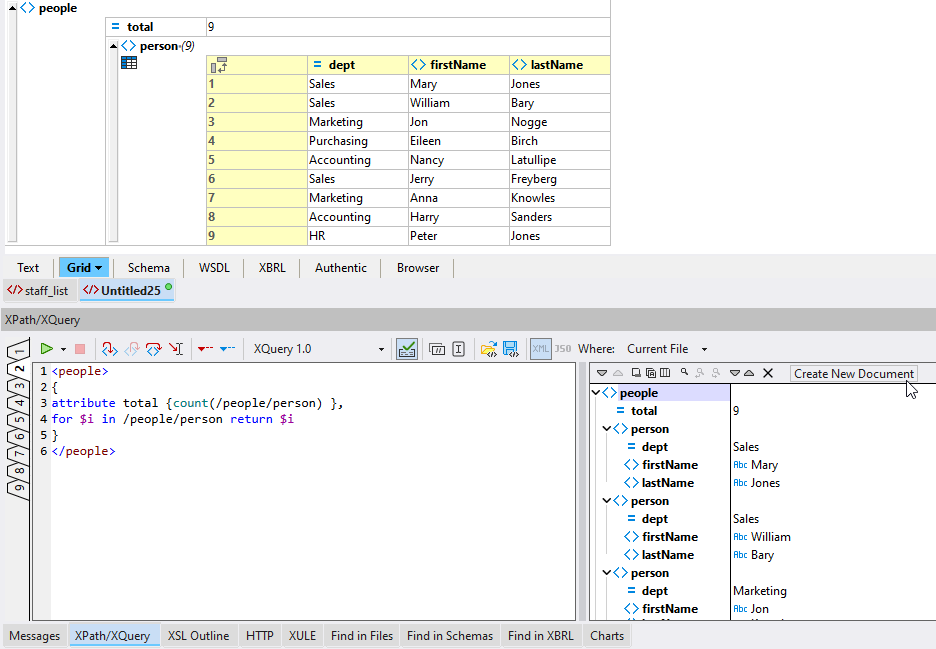
Task: Click the clear results X icon
Action: coord(768,373)
